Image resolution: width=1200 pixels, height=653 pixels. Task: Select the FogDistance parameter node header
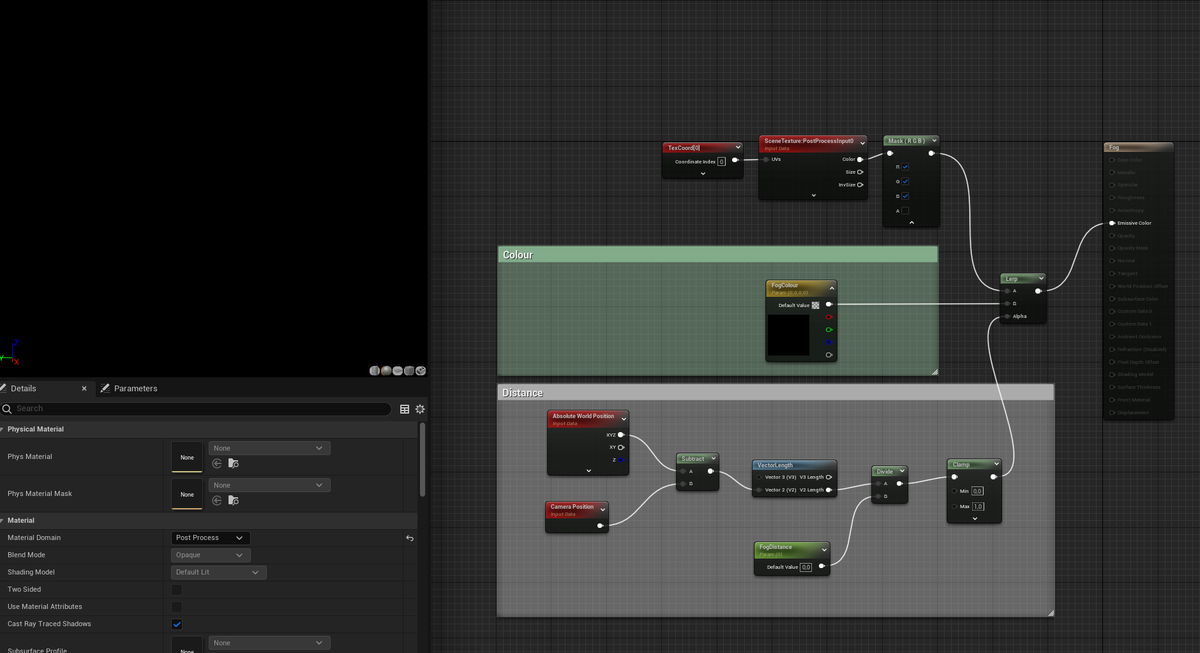click(x=792, y=549)
